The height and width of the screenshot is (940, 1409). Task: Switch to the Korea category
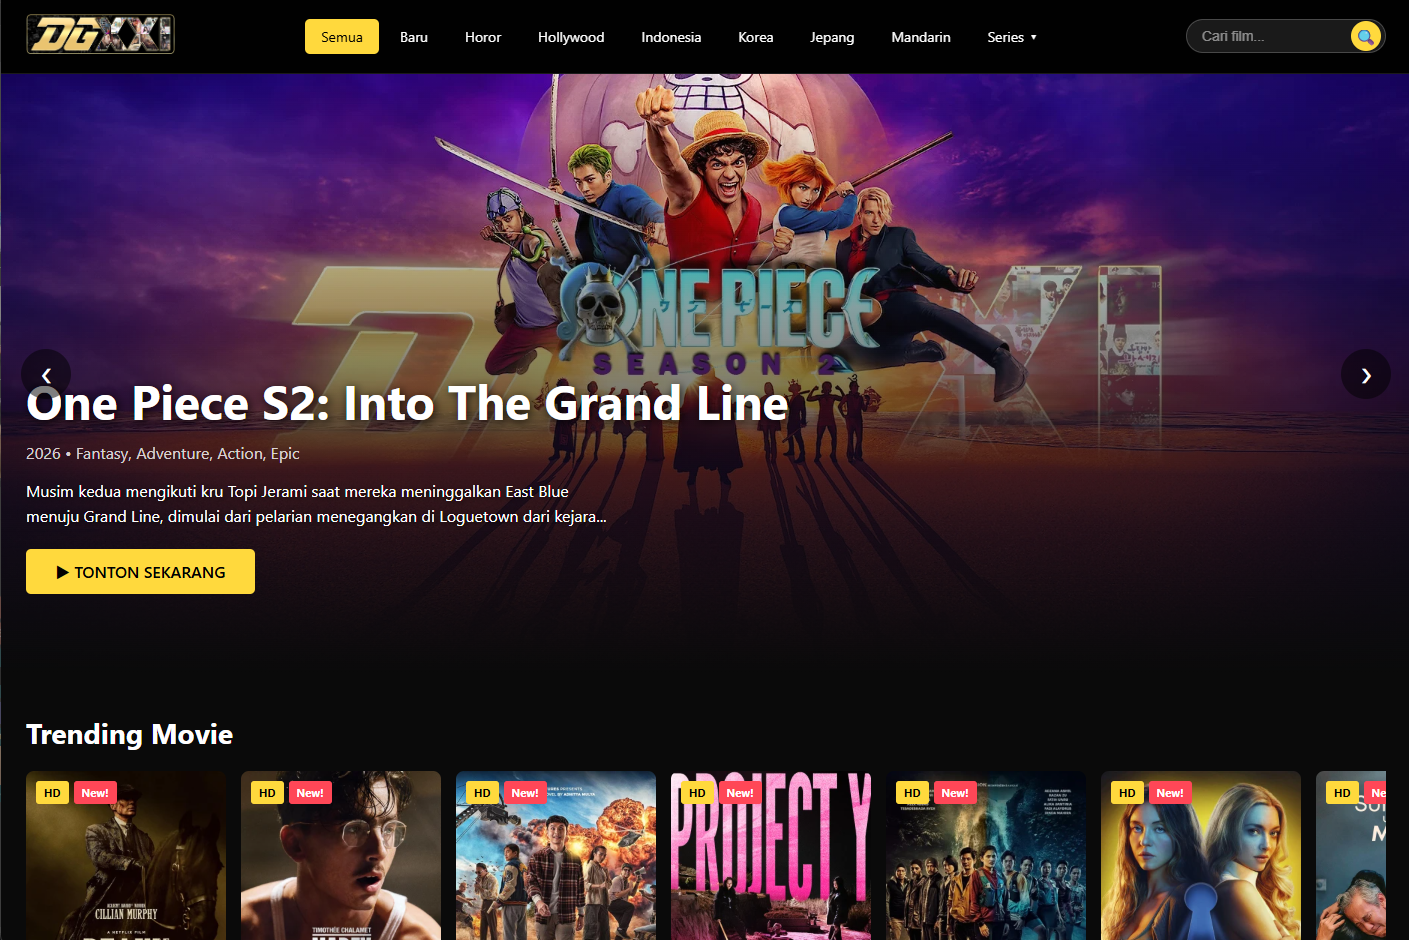(756, 37)
